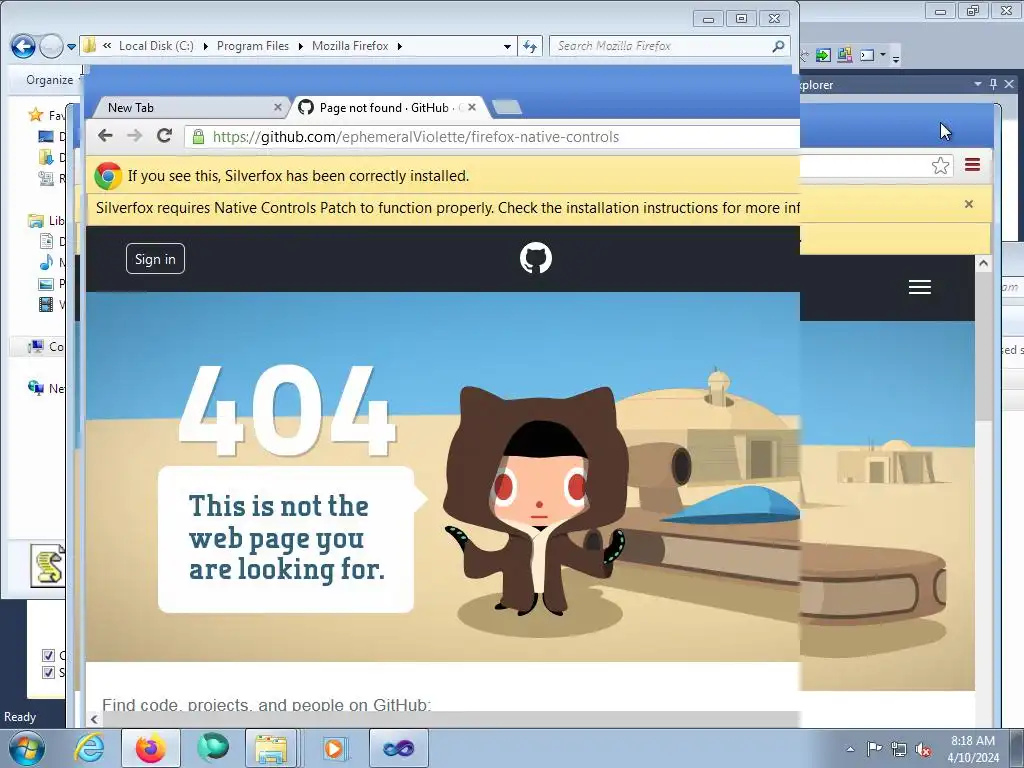Select Program Files in the address breadcrumb
The height and width of the screenshot is (768, 1024).
pyautogui.click(x=253, y=46)
